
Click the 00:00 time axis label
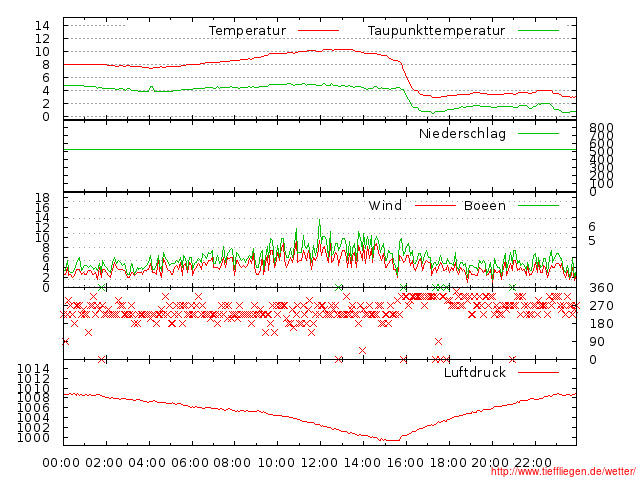pos(61,463)
